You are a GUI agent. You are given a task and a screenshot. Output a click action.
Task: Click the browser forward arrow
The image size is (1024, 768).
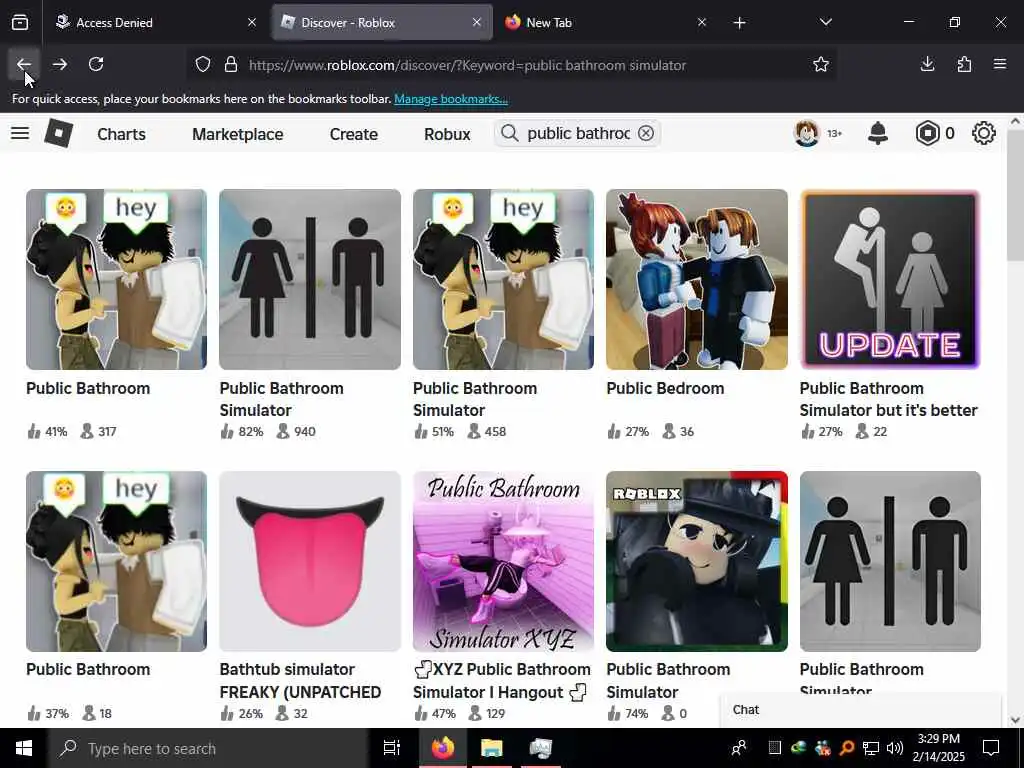[x=60, y=64]
